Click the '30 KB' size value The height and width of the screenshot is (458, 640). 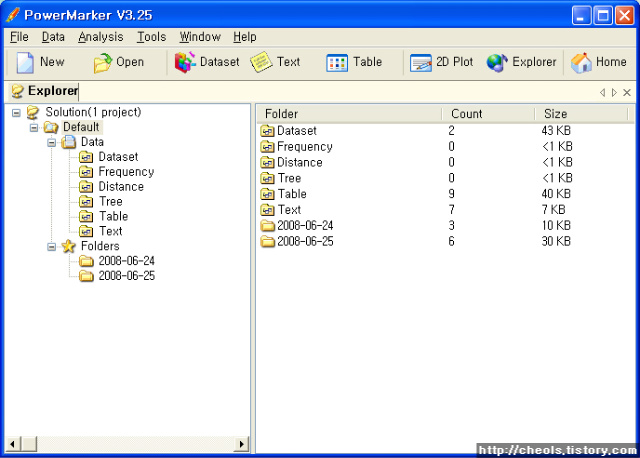(556, 242)
